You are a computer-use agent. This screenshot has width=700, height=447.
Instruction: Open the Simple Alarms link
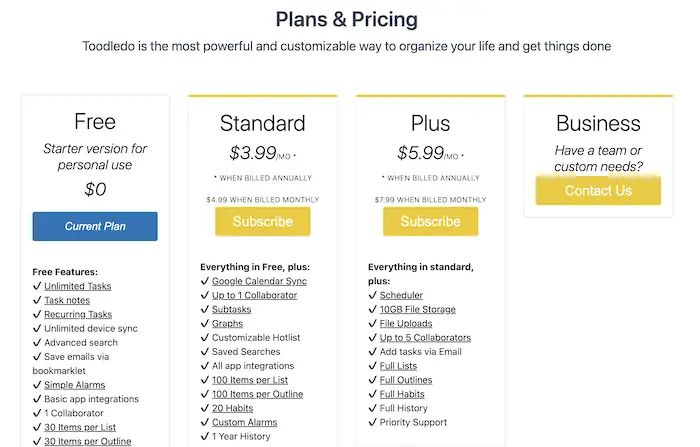pyautogui.click(x=75, y=385)
